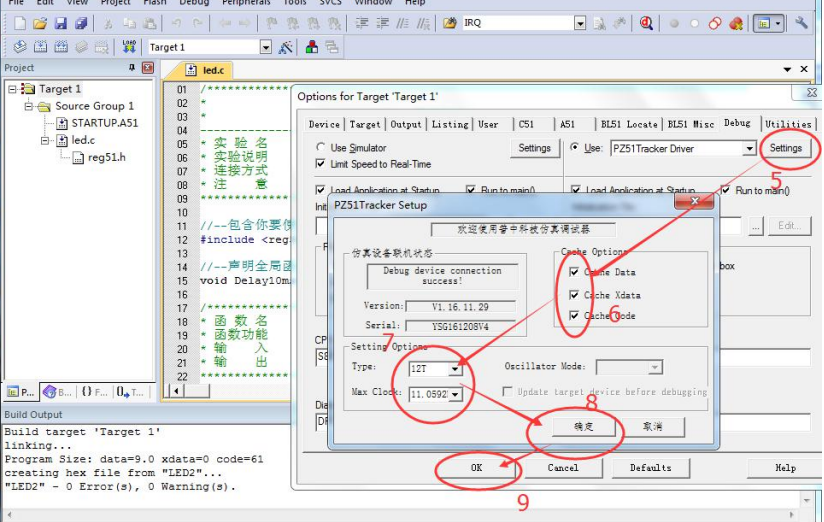Open the IRQ find combo box dropdown

pyautogui.click(x=580, y=23)
